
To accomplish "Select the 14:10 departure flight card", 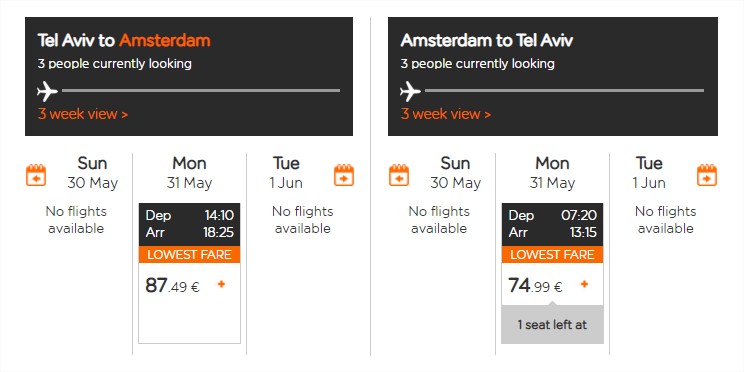I will click(189, 273).
